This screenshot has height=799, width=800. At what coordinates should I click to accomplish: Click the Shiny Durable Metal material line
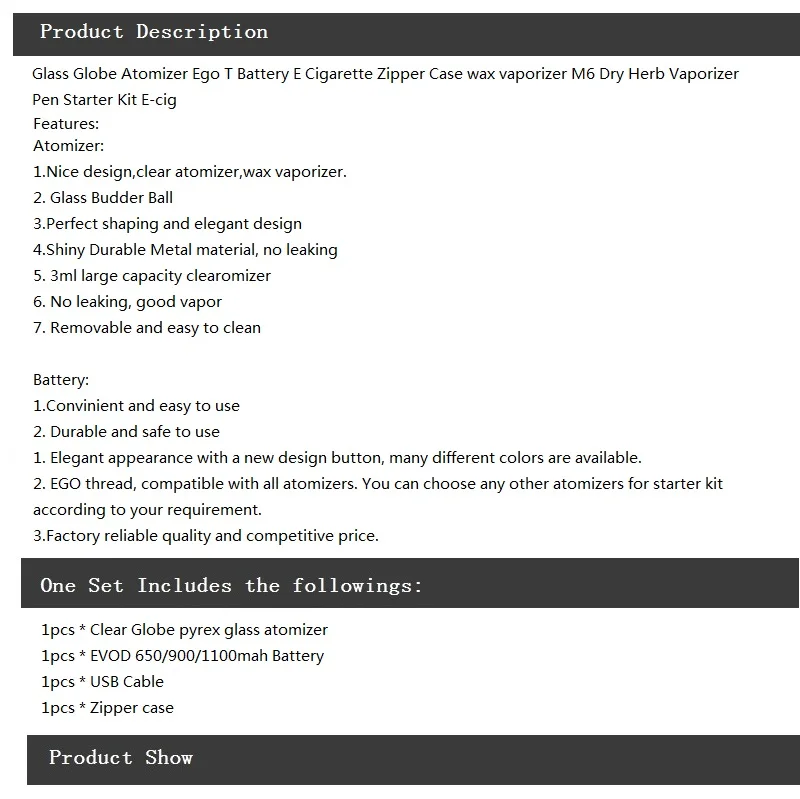coord(185,250)
